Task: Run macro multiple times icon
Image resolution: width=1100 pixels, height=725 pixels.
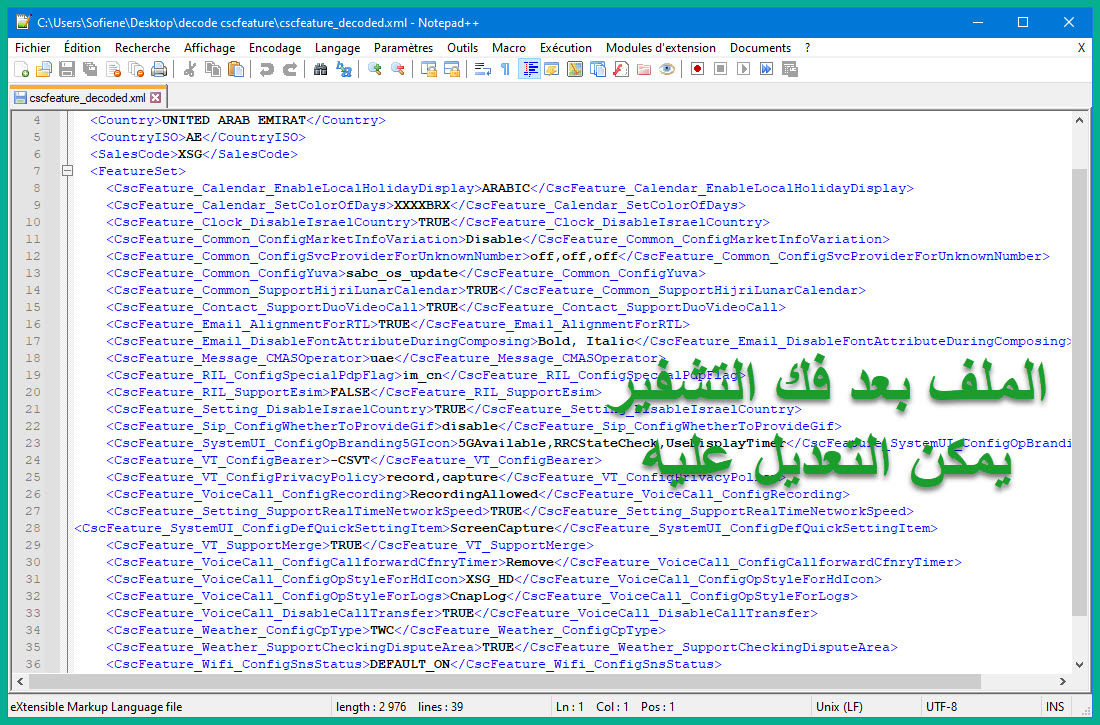Action: (x=767, y=69)
